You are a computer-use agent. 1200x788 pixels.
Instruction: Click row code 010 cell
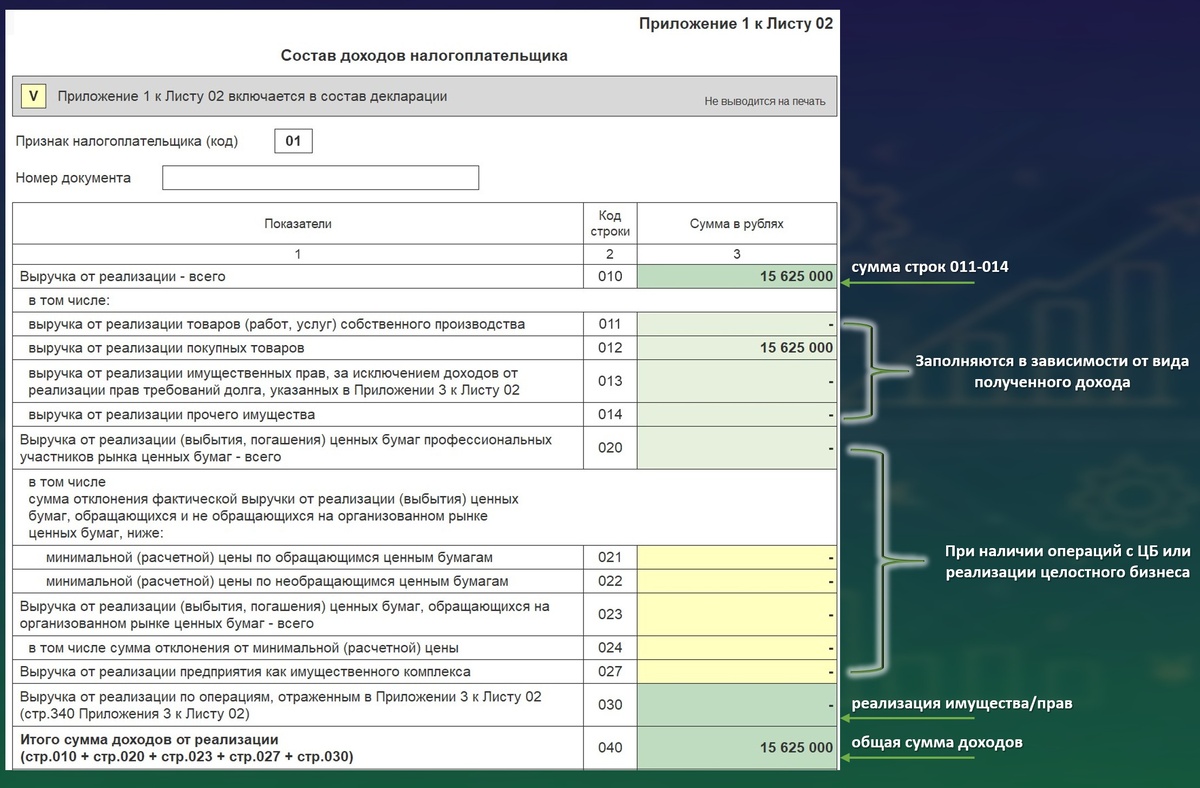point(610,277)
